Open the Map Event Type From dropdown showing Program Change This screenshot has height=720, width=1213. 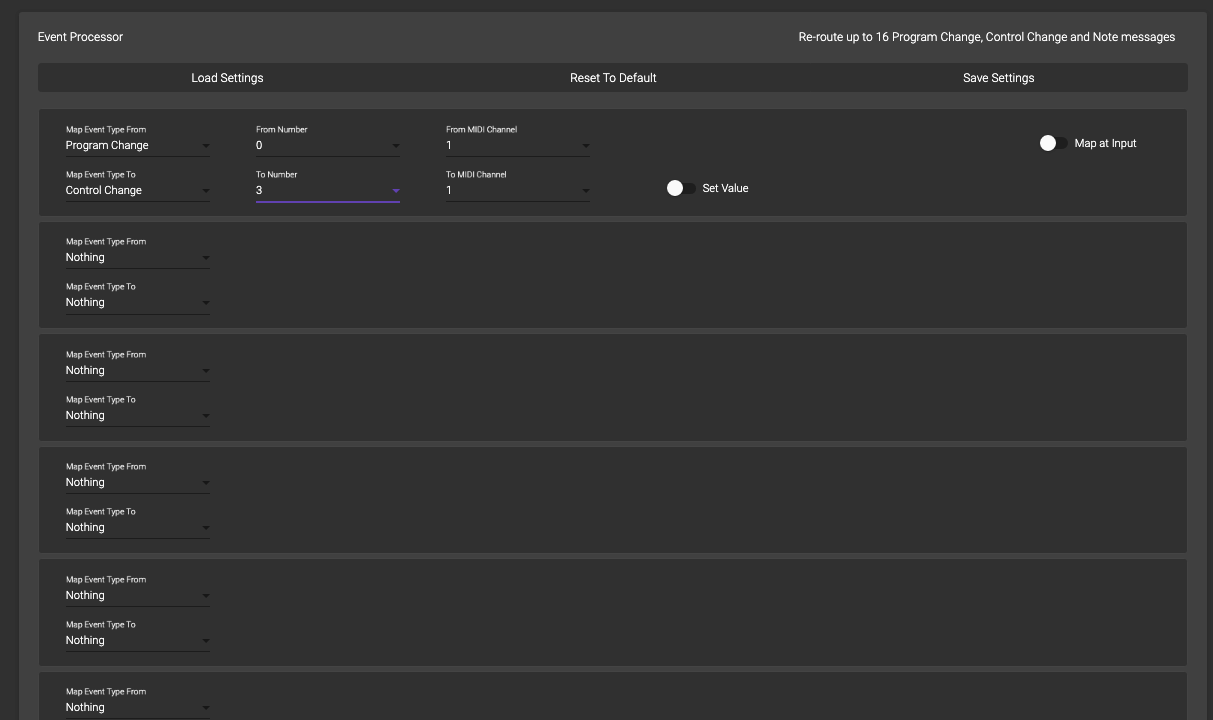138,145
